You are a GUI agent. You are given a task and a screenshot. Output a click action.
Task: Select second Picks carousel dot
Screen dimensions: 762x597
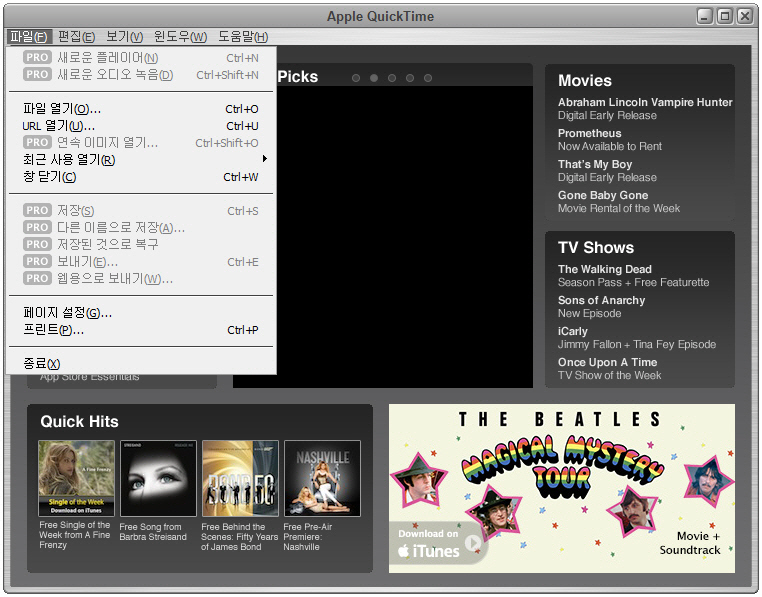tap(374, 78)
